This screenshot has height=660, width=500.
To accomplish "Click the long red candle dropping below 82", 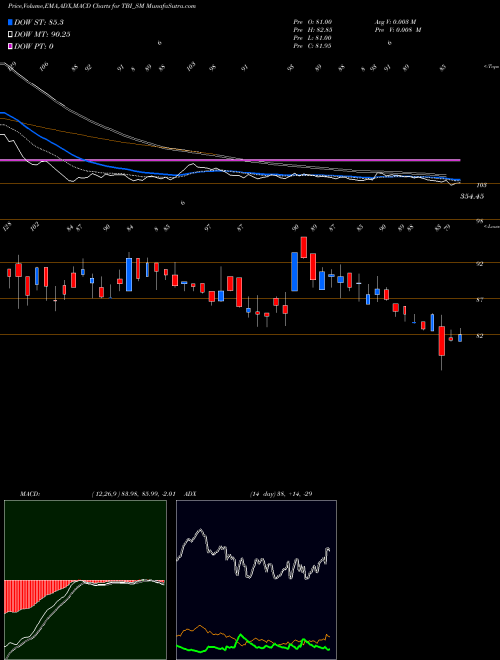I will click(x=441, y=341).
